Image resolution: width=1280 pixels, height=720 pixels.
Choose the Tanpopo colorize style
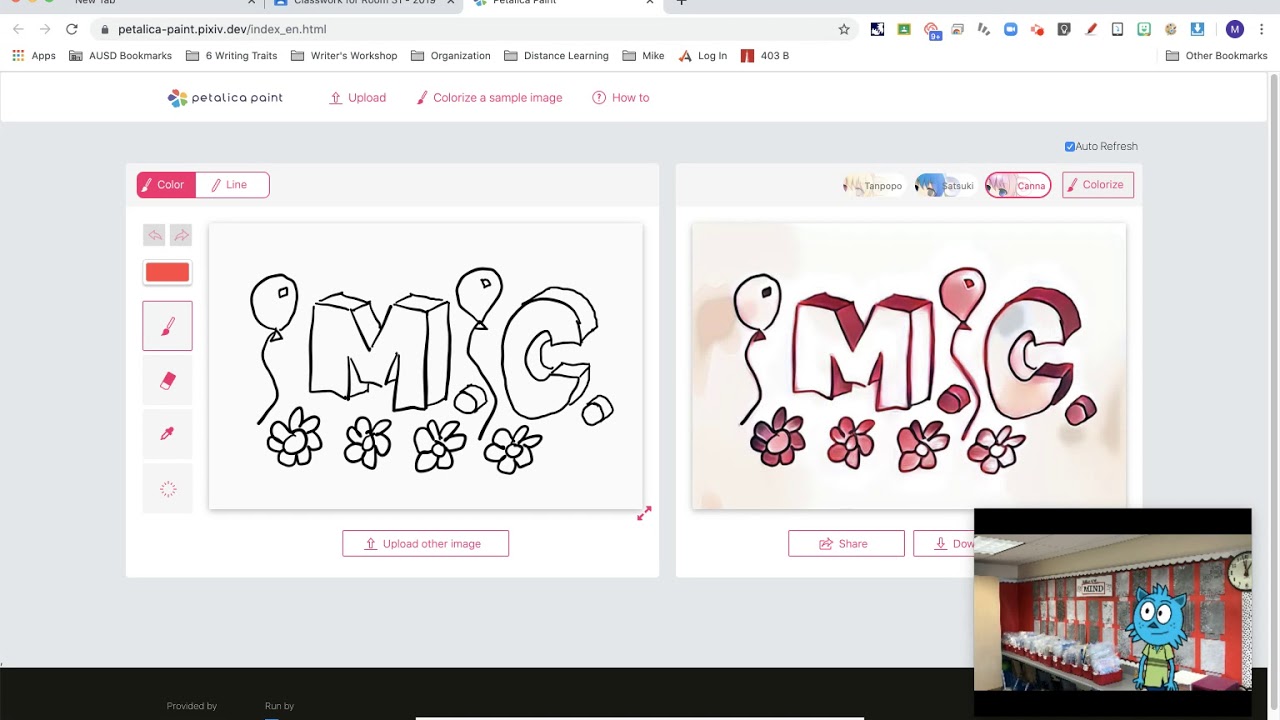pos(873,185)
